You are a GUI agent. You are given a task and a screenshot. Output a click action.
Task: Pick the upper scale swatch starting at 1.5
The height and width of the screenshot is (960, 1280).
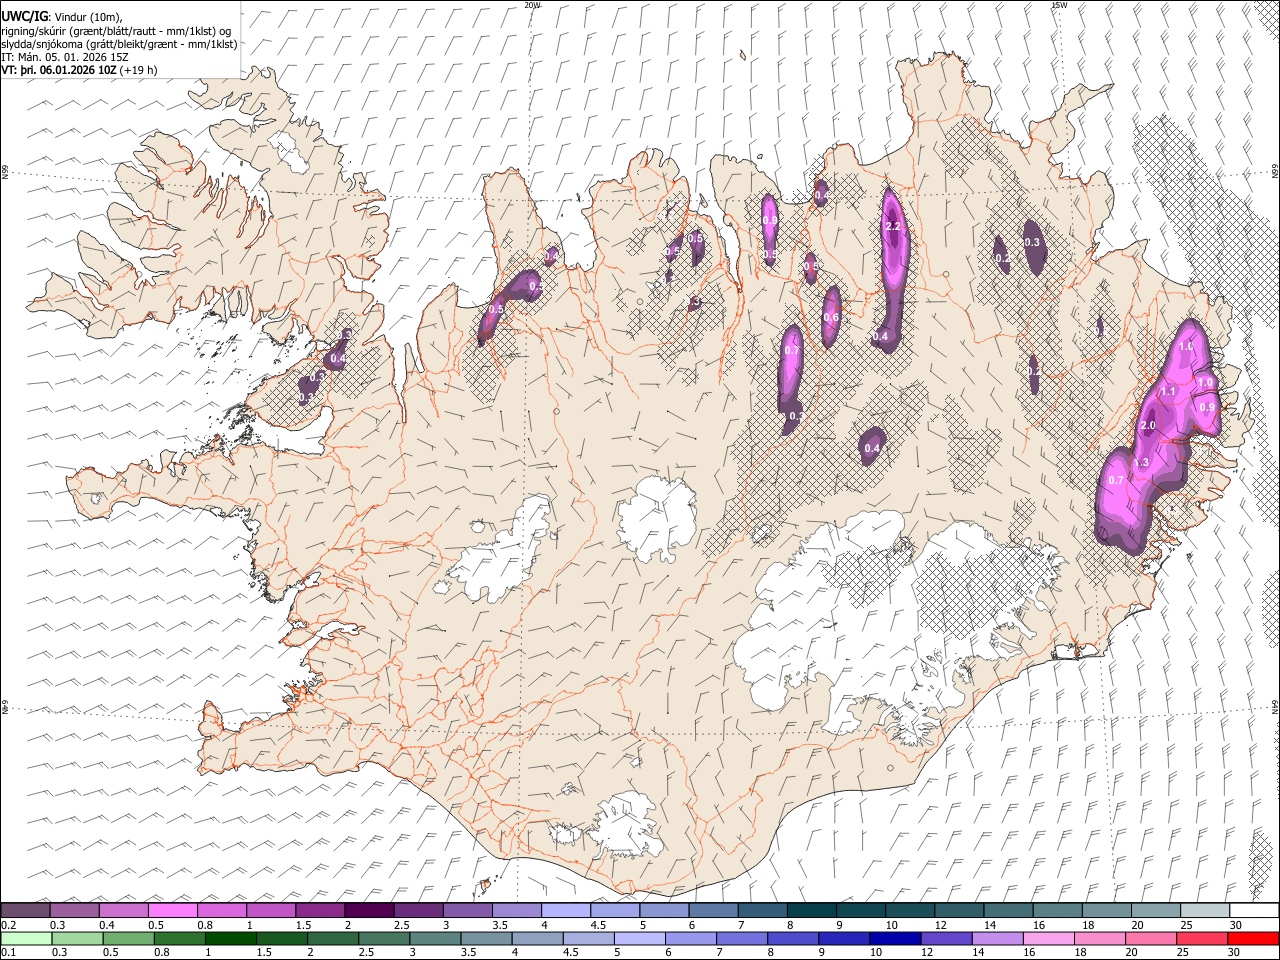point(320,910)
